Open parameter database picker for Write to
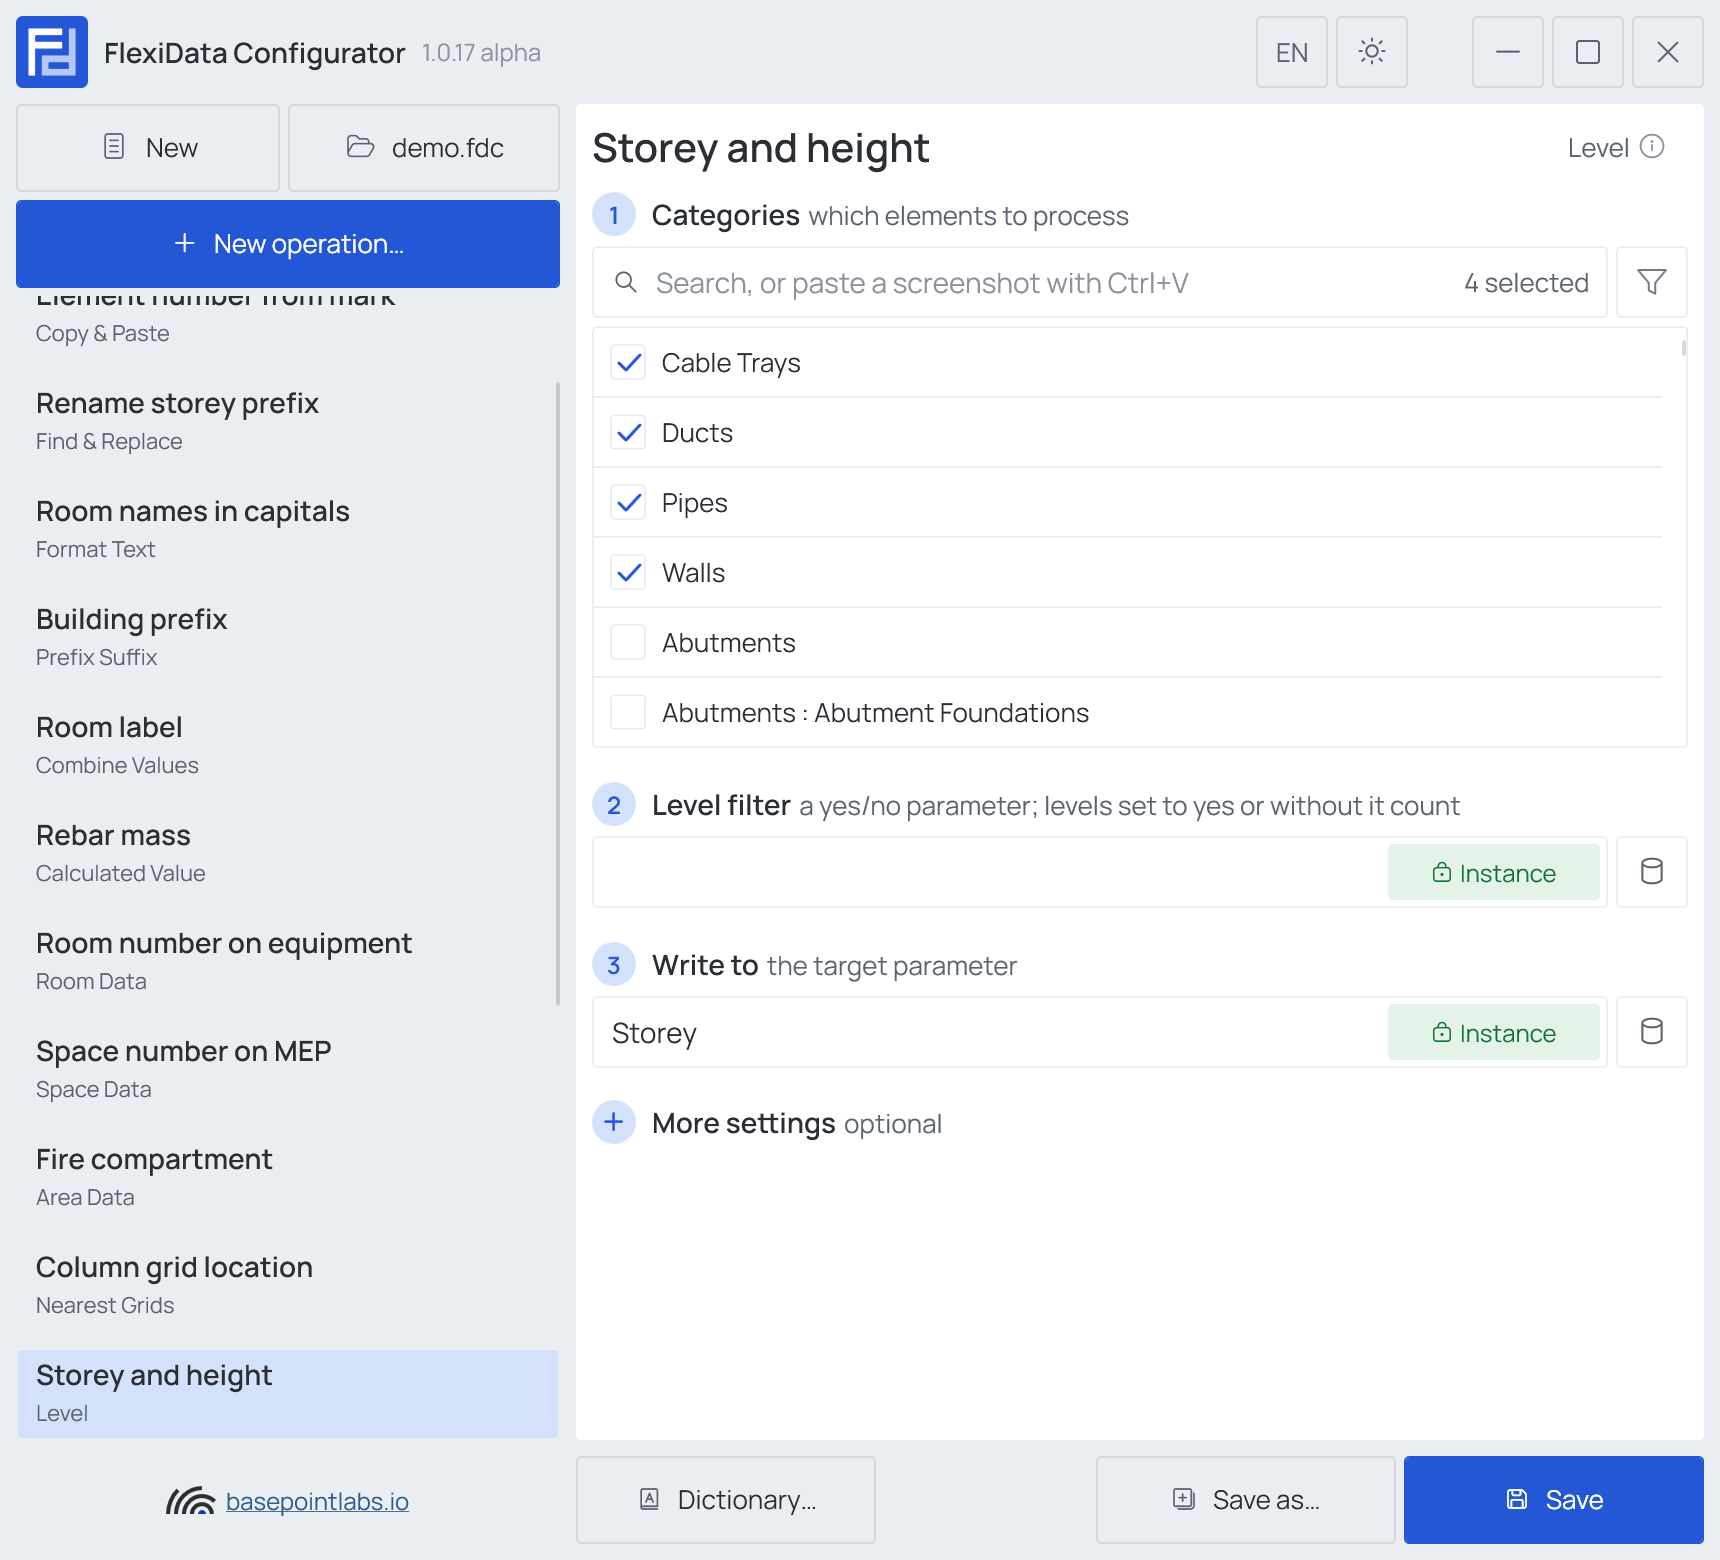This screenshot has width=1720, height=1560. click(x=1652, y=1032)
